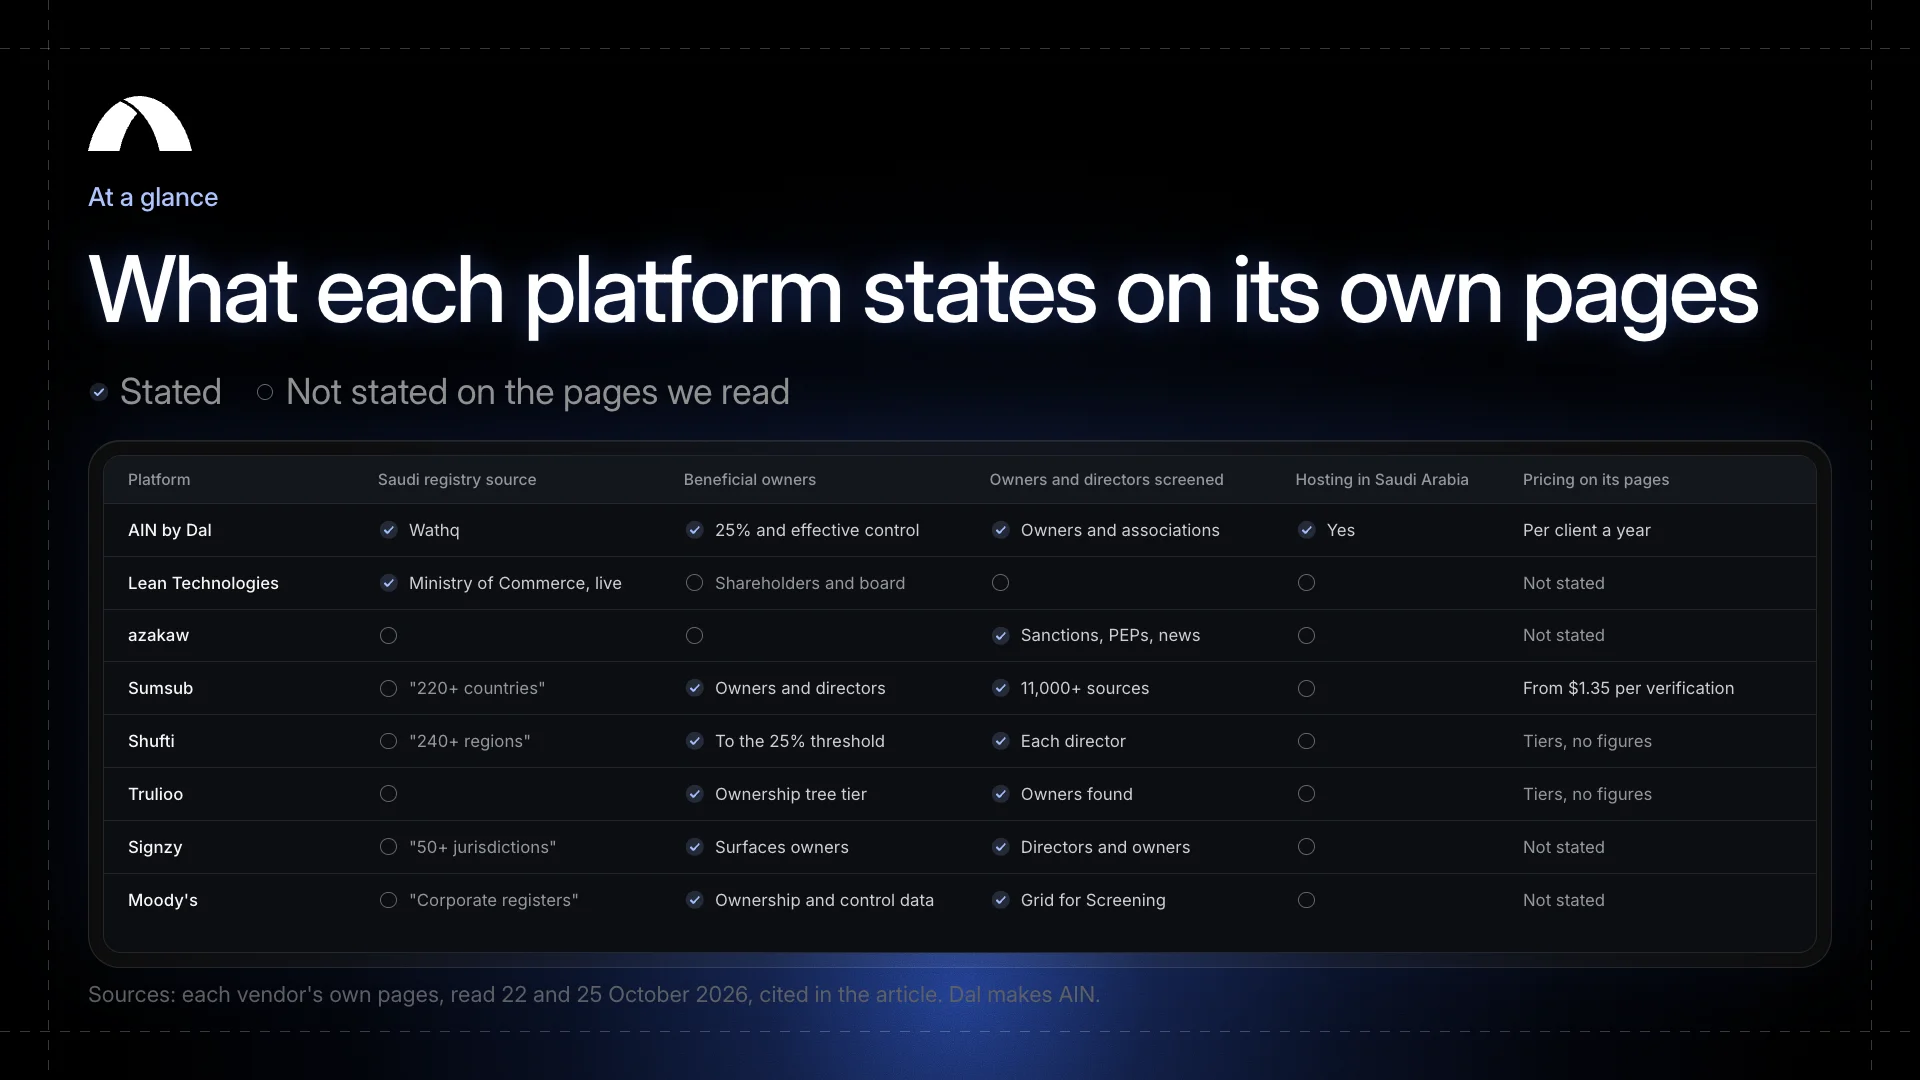Click the checkmark beside 11,000+ sources
This screenshot has width=1920, height=1080.
point(1001,688)
